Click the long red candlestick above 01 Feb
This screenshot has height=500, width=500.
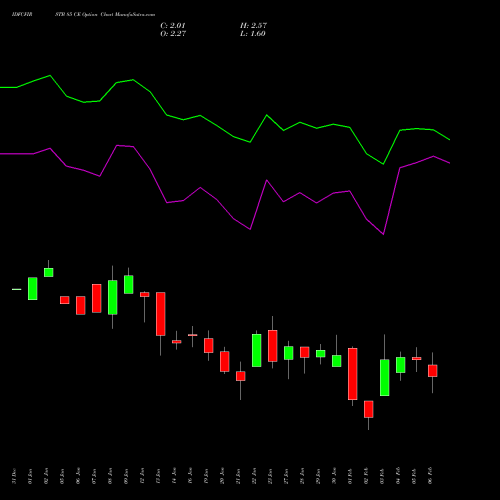(x=353, y=374)
